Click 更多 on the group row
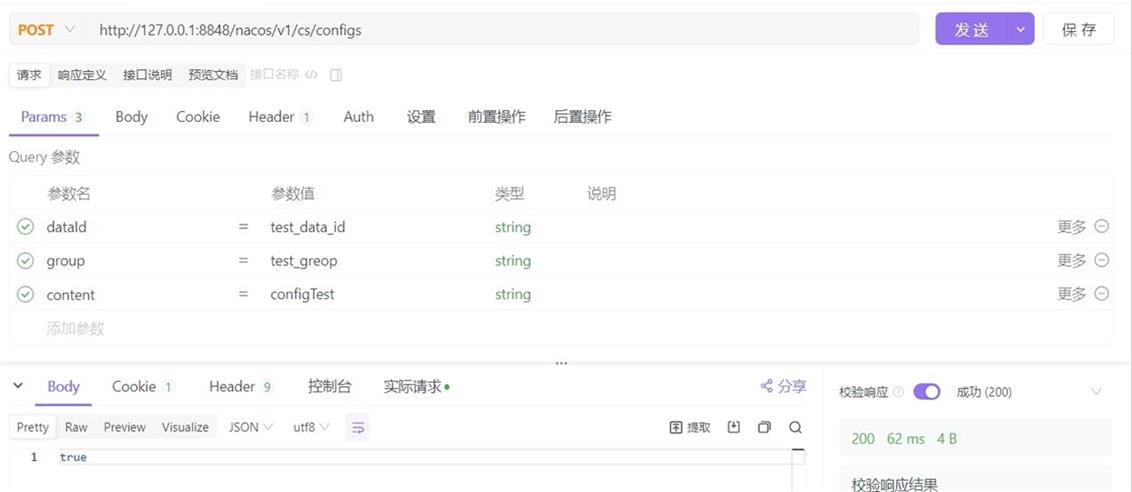This screenshot has height=492, width=1132. click(x=1071, y=261)
